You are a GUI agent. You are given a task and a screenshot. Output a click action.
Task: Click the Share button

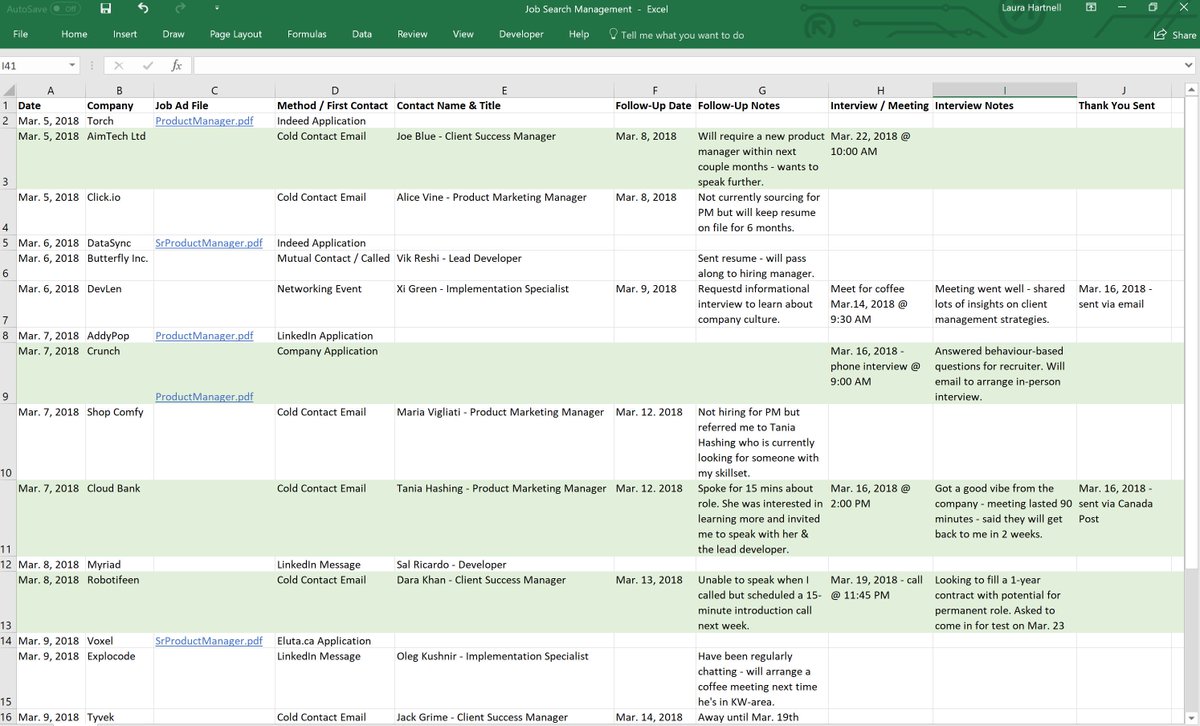point(1175,34)
